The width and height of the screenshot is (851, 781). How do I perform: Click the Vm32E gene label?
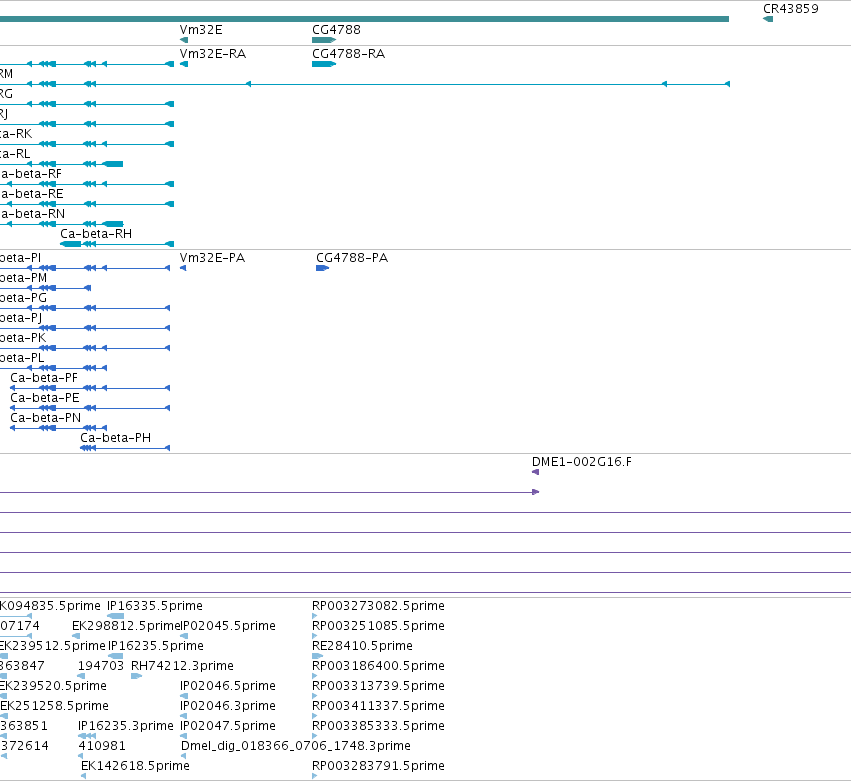click(201, 30)
